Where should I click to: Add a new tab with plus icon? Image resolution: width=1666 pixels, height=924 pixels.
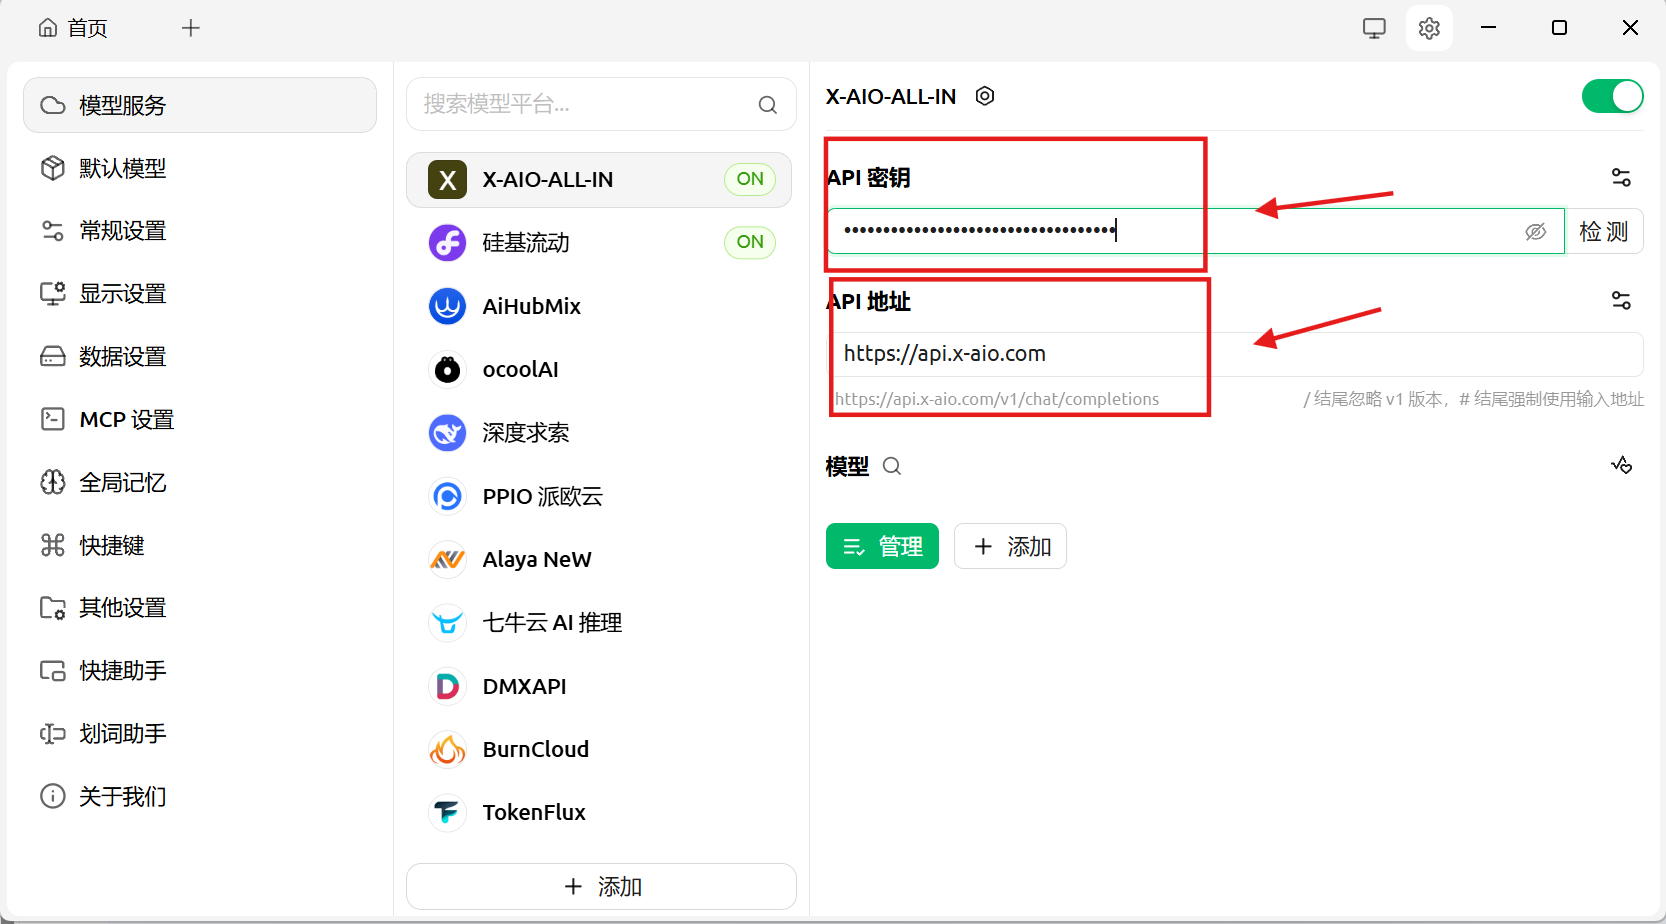pos(191,28)
